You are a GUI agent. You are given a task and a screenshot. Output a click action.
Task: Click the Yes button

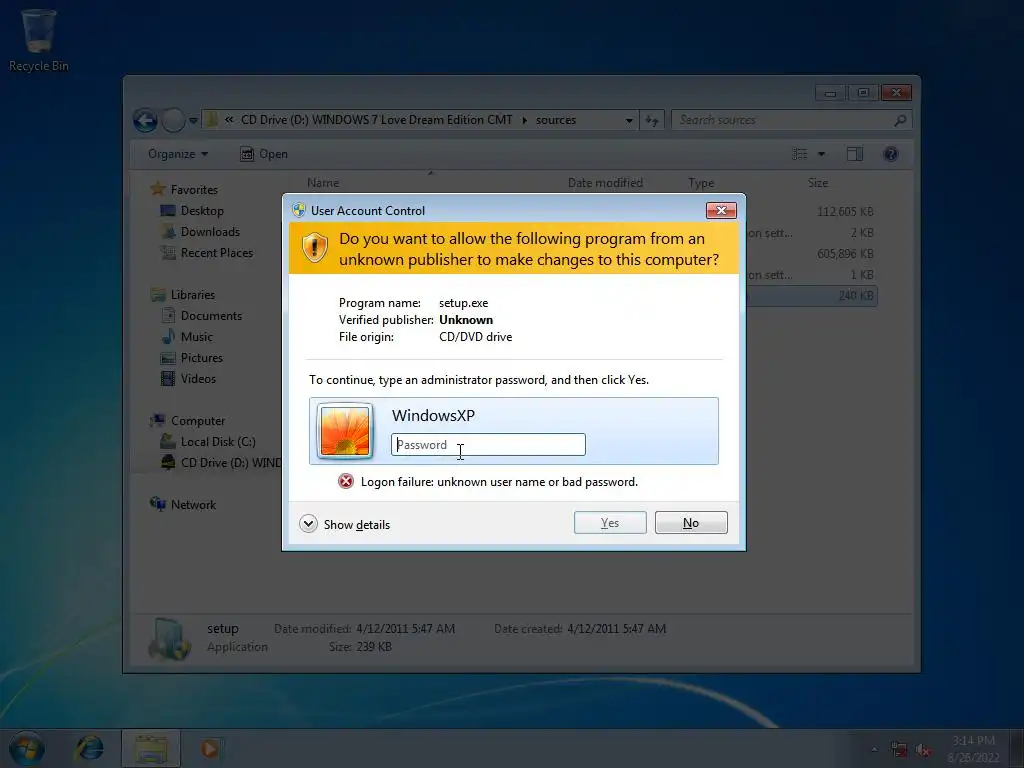[610, 522]
